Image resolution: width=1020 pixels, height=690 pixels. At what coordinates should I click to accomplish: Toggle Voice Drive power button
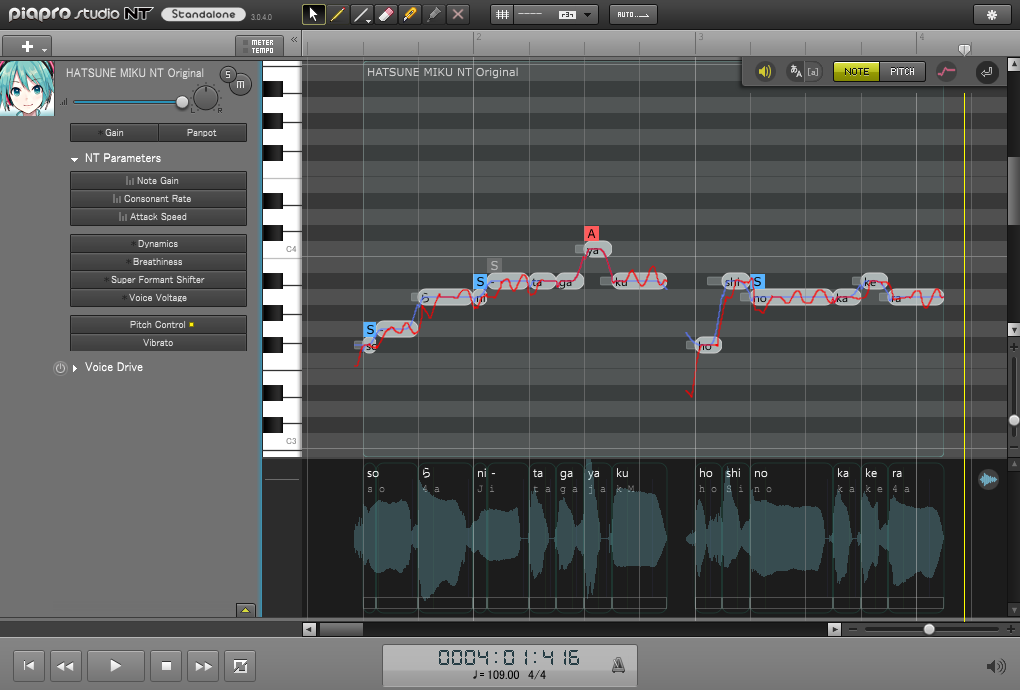point(60,368)
